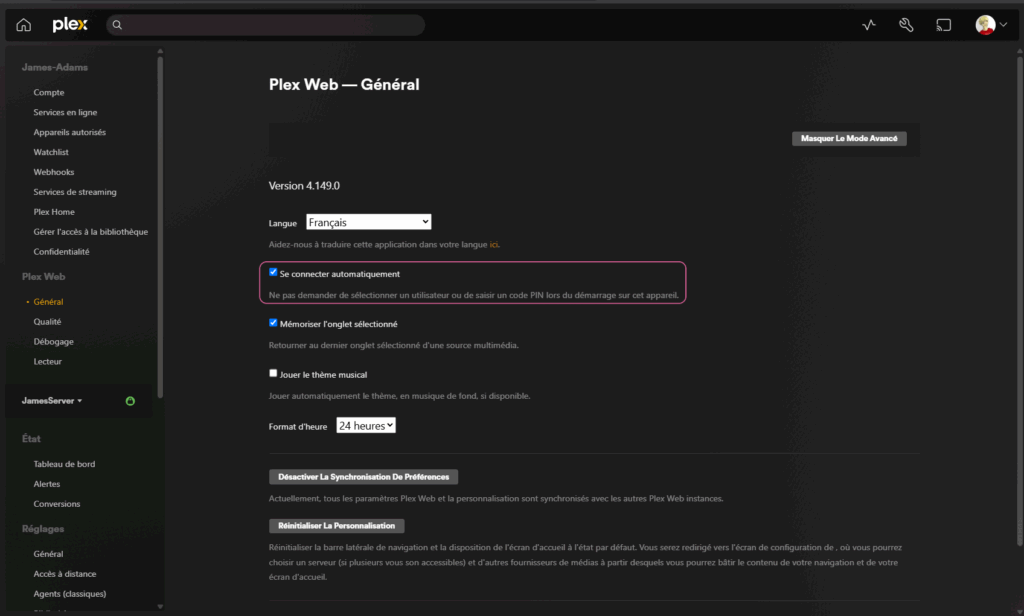Open Appareils autorisés page

pyautogui.click(x=69, y=132)
